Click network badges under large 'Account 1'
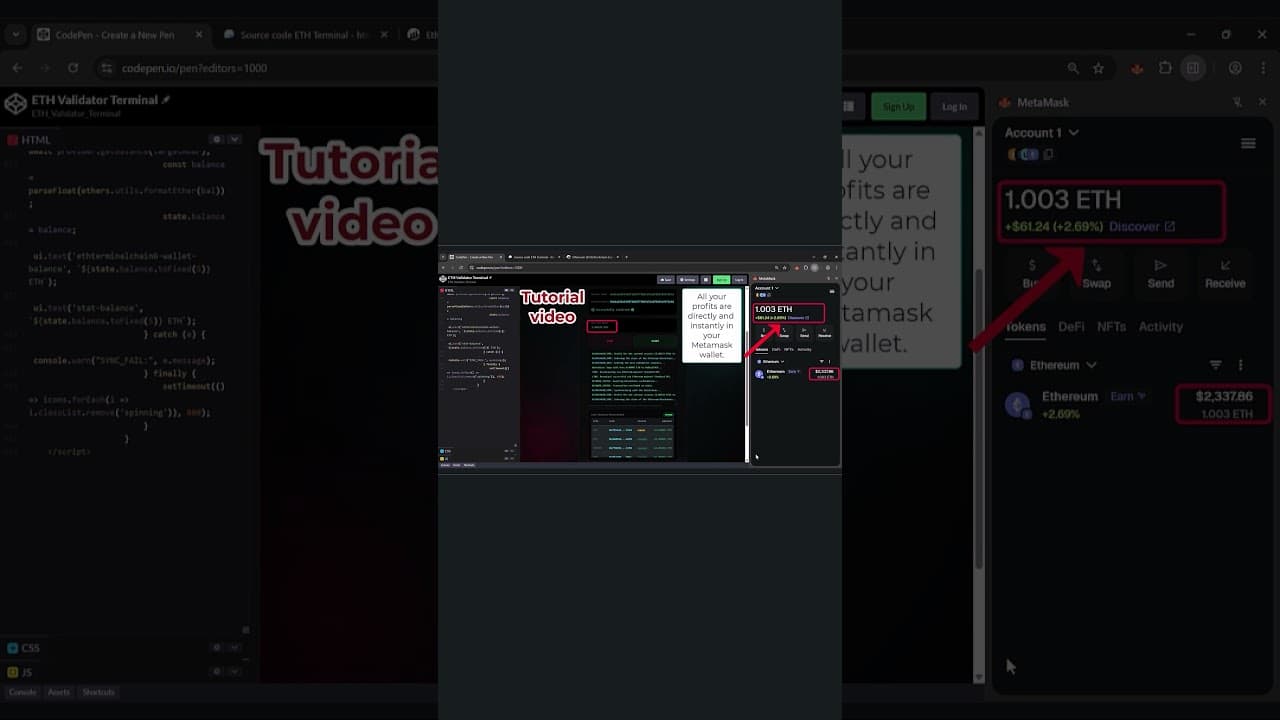The image size is (1280, 720). (x=1022, y=154)
